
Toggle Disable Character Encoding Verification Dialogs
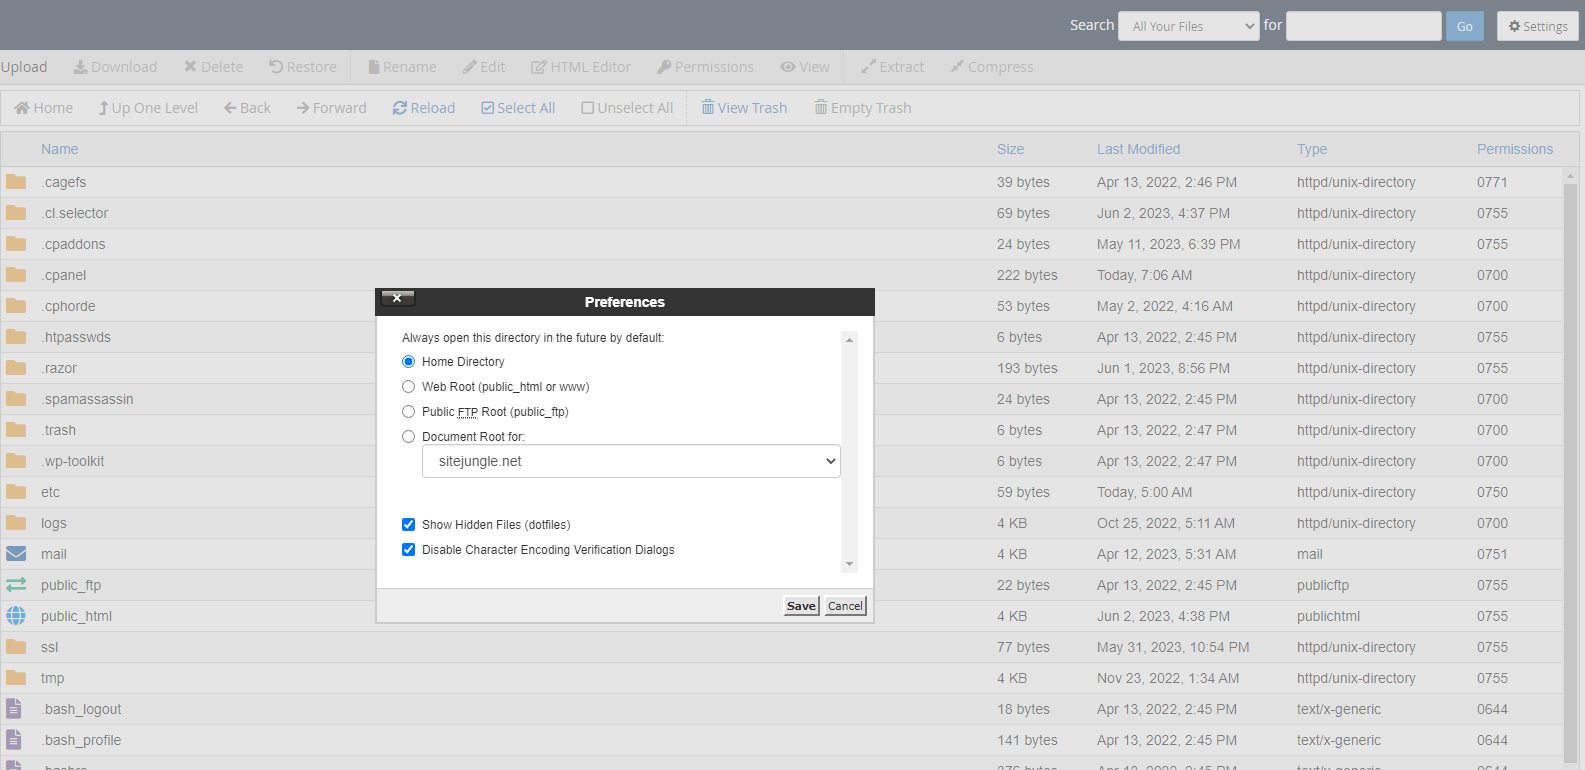pyautogui.click(x=408, y=550)
